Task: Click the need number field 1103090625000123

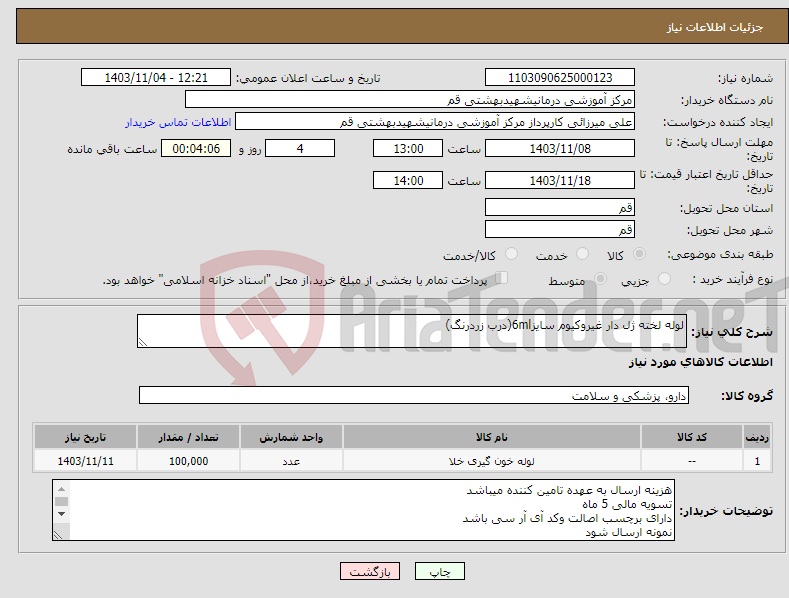Action: tap(560, 78)
